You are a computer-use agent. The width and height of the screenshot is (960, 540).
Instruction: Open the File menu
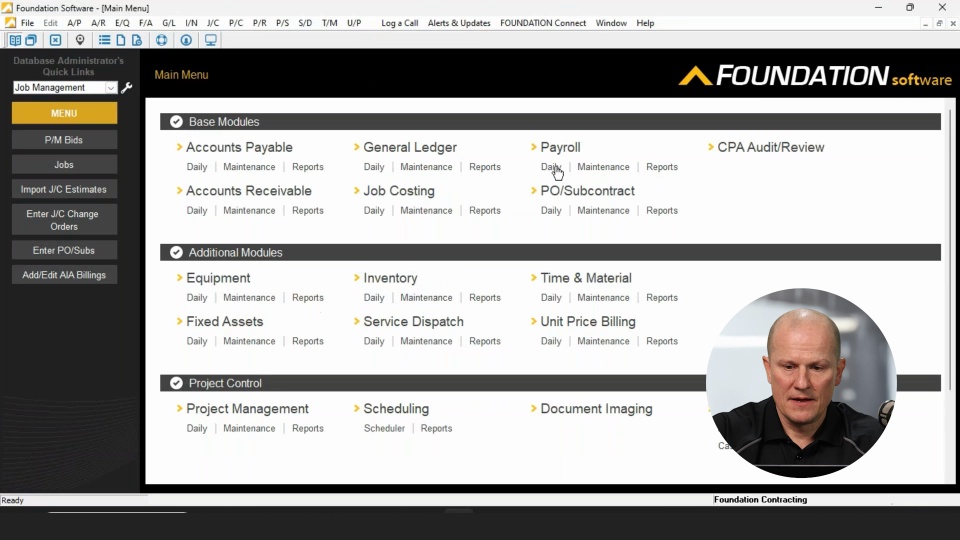(x=28, y=23)
